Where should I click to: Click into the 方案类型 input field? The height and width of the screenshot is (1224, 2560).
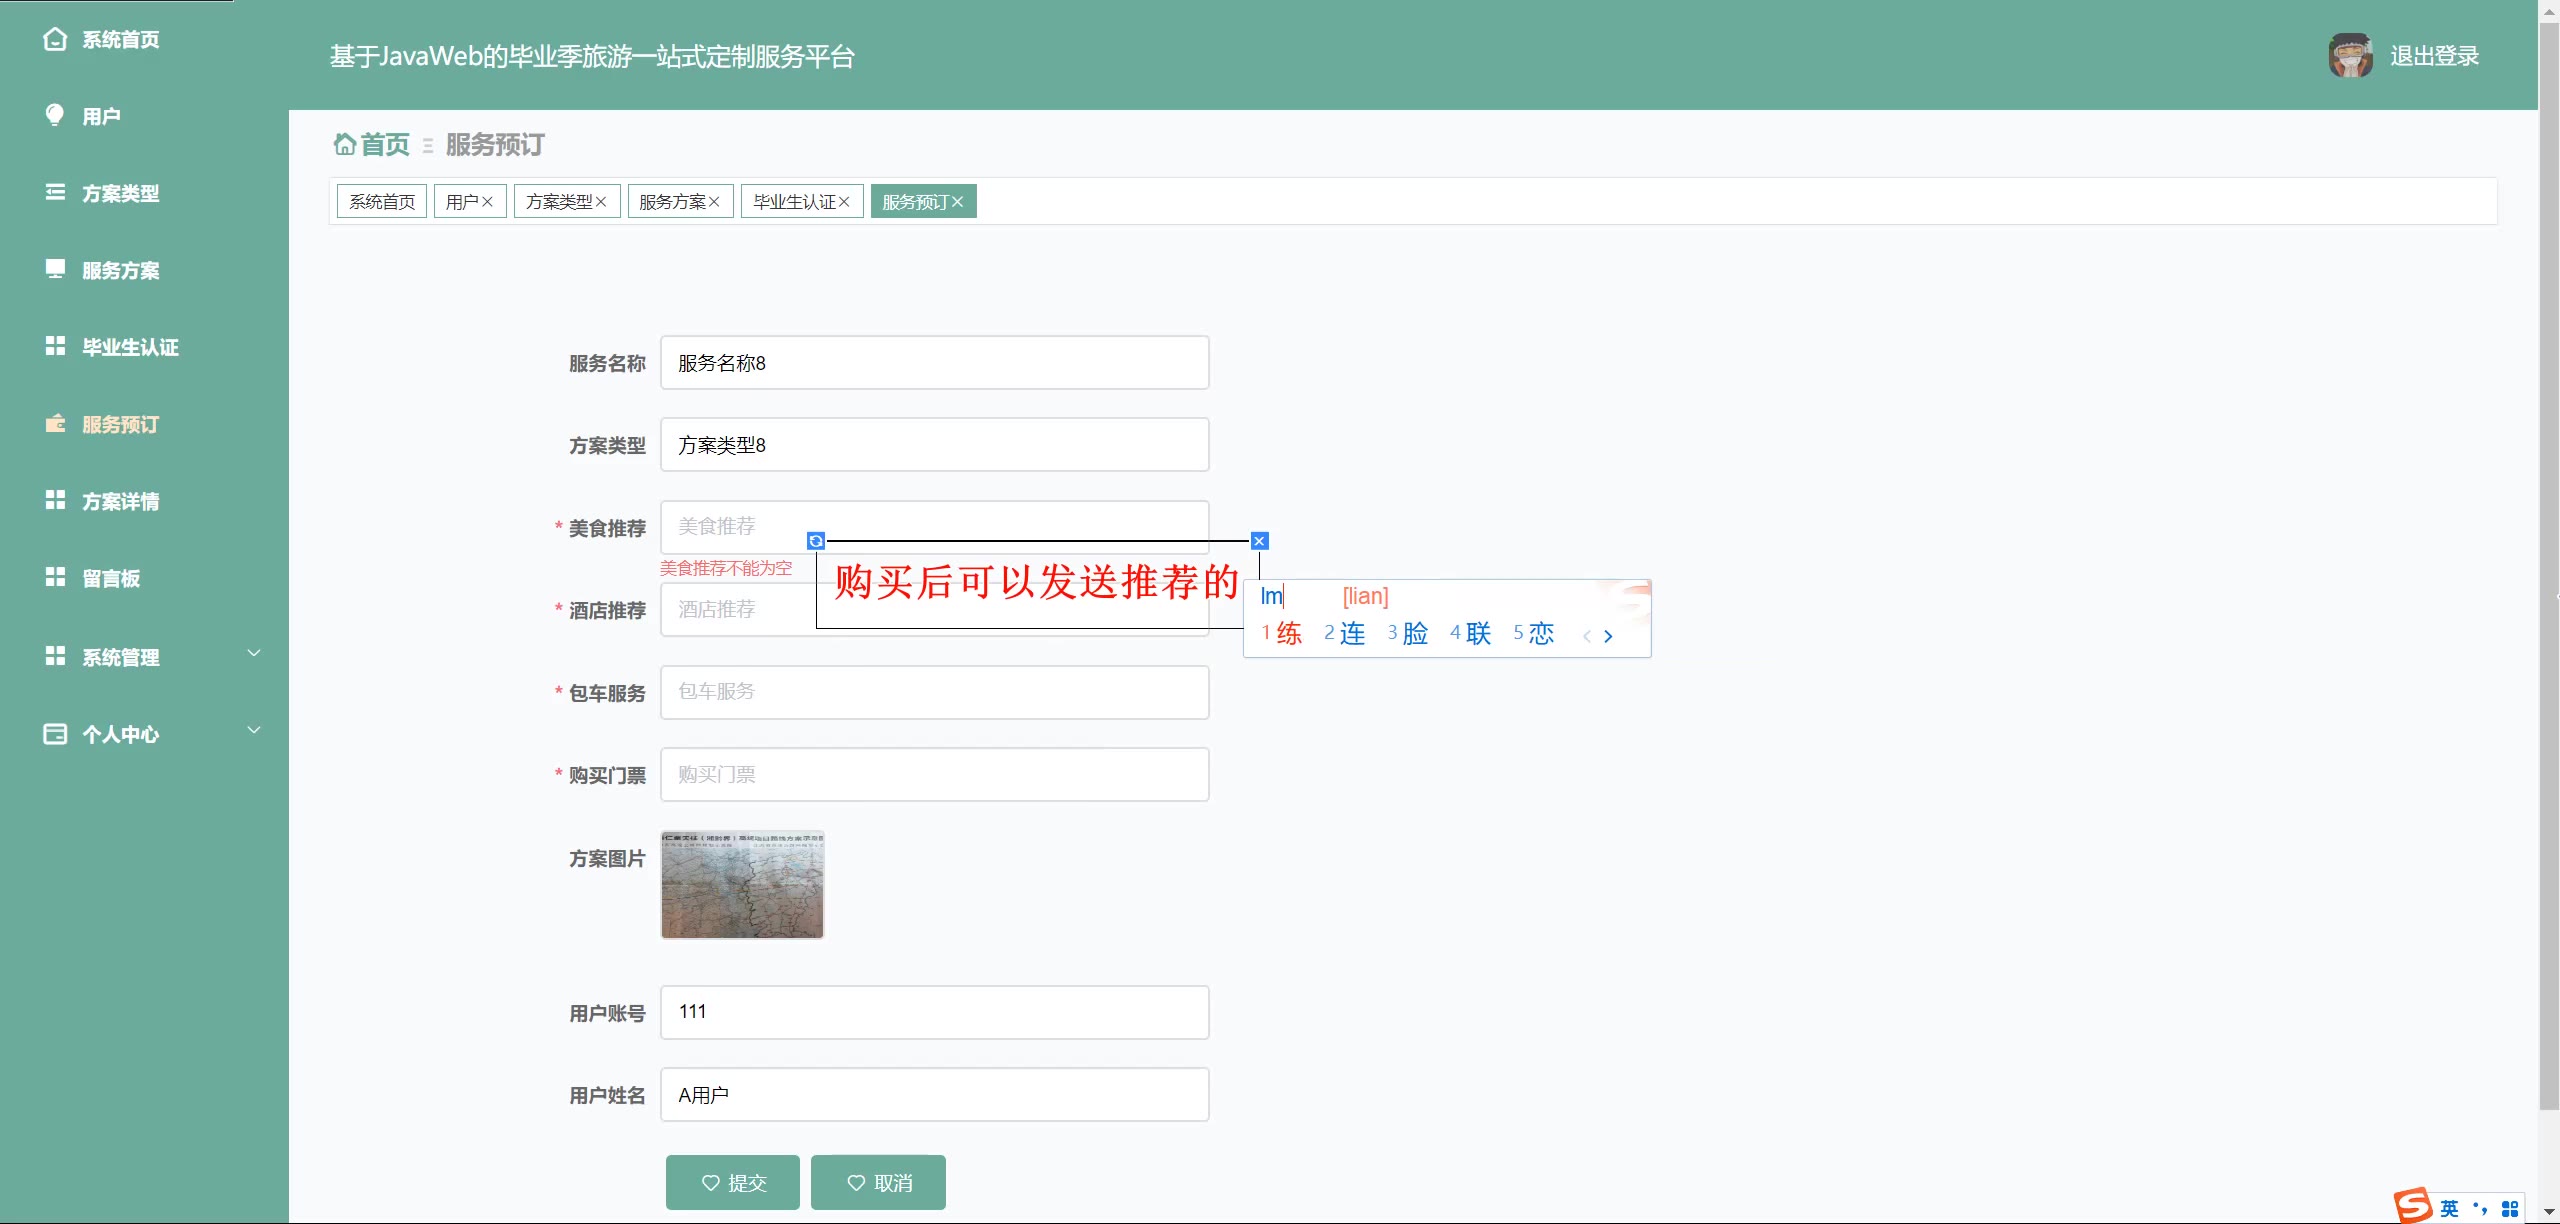(934, 444)
